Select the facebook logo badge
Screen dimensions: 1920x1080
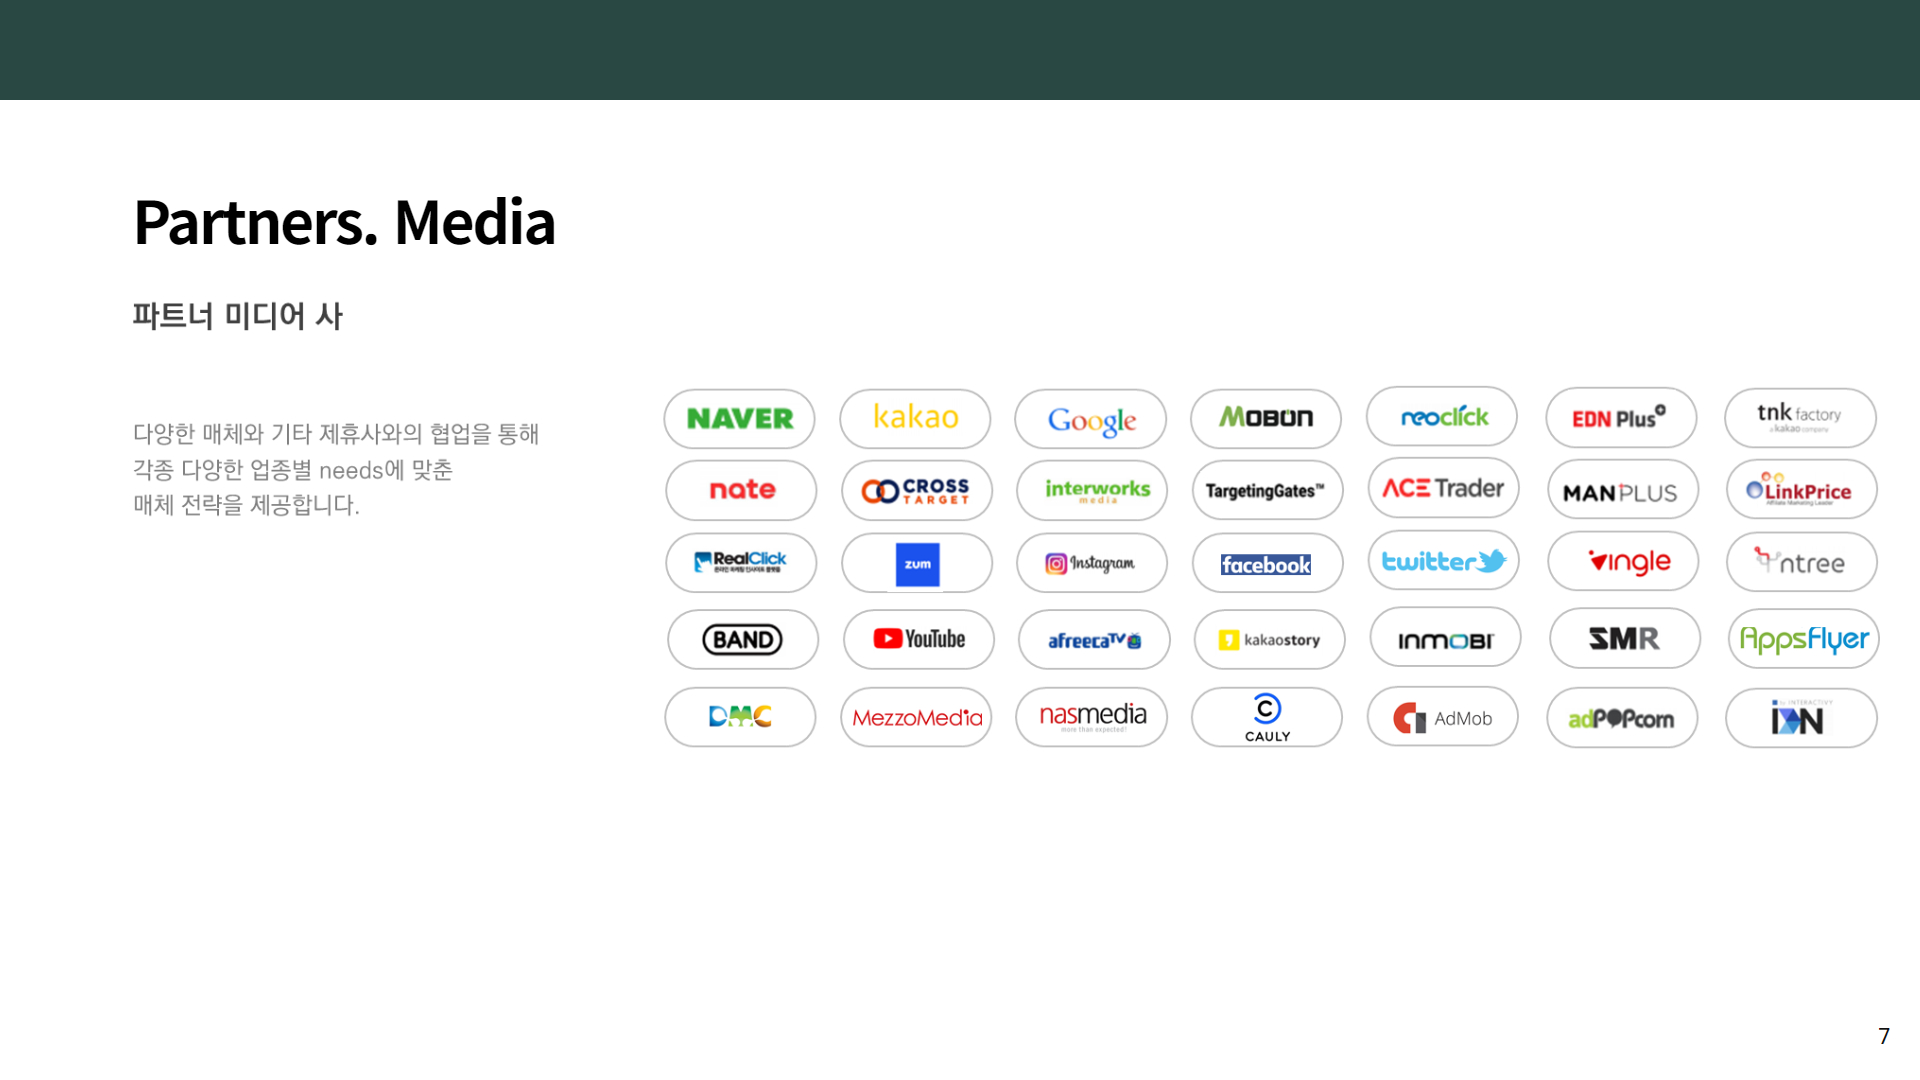[x=1268, y=563]
